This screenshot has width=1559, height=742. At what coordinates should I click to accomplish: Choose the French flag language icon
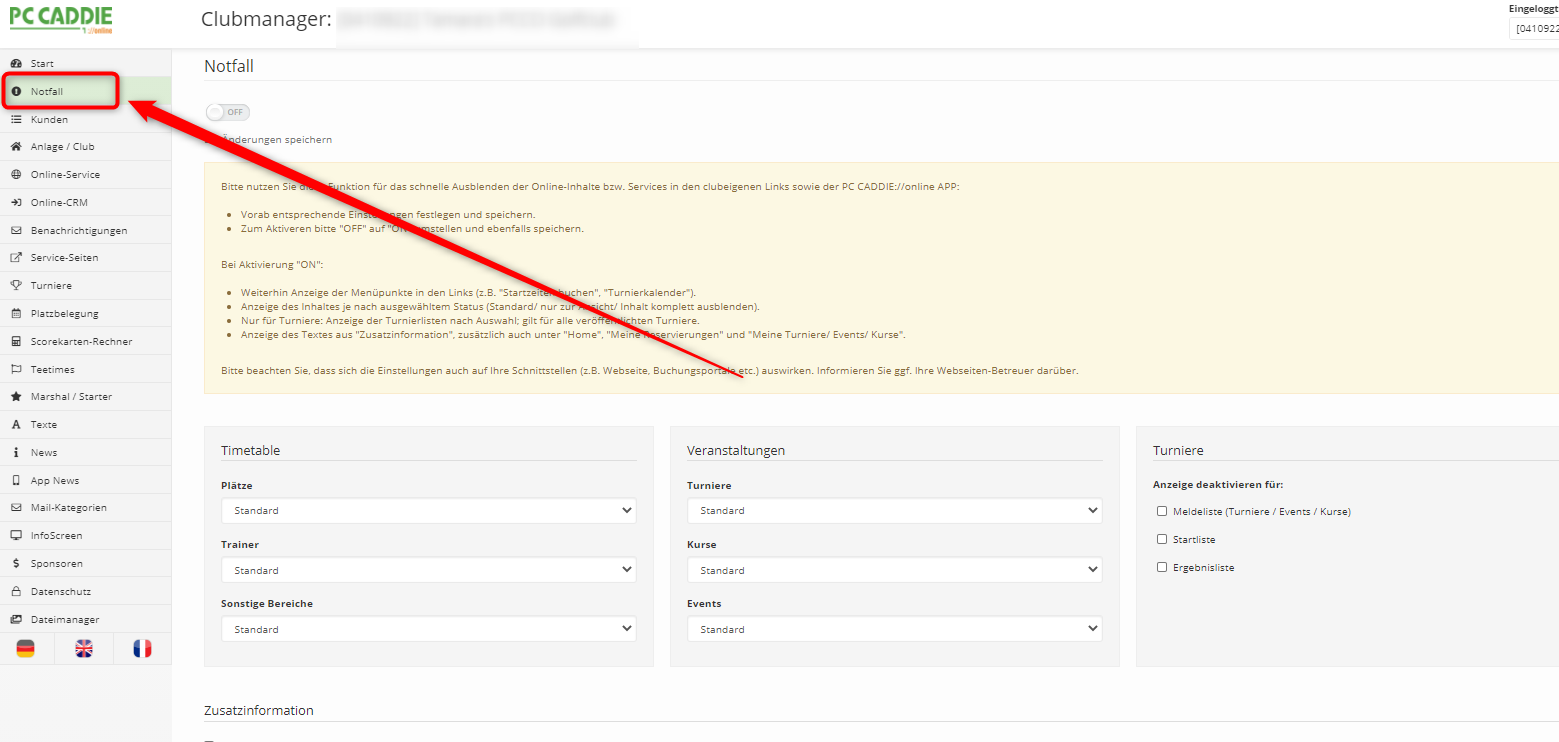(142, 649)
